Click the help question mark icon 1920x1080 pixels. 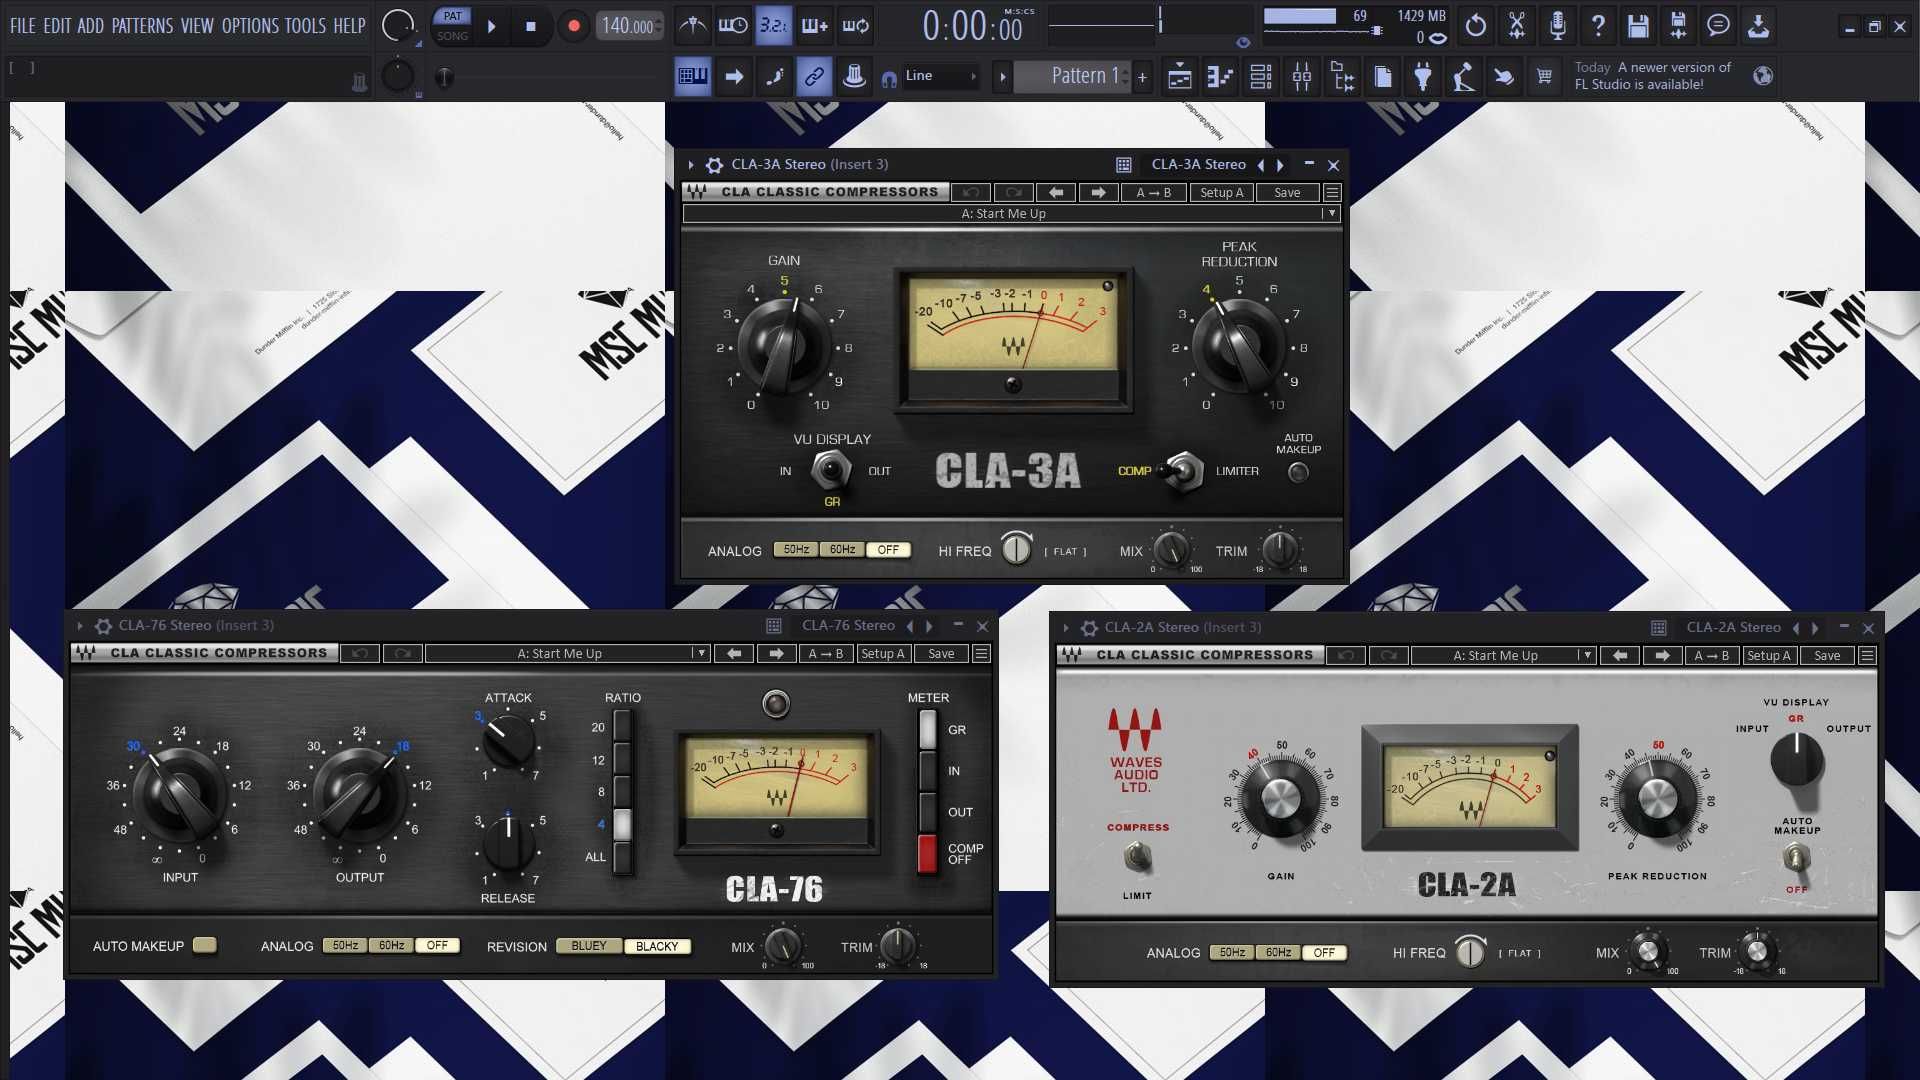pyautogui.click(x=1598, y=26)
